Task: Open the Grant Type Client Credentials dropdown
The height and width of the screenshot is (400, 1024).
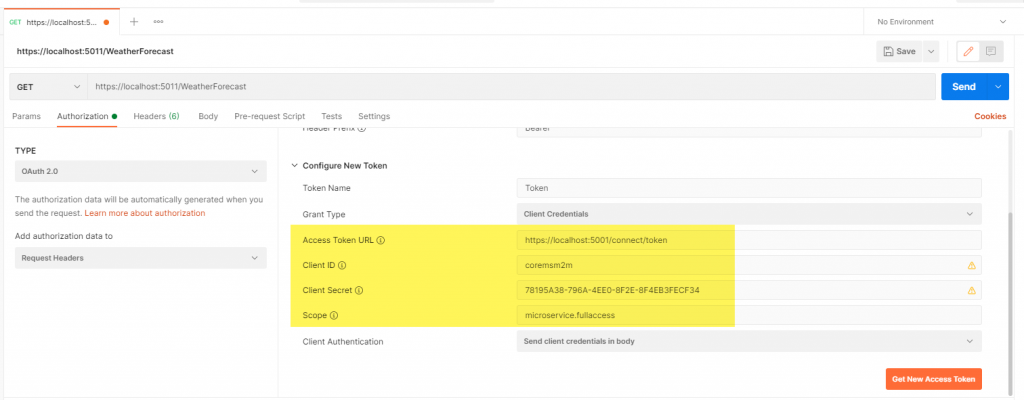Action: 749,214
